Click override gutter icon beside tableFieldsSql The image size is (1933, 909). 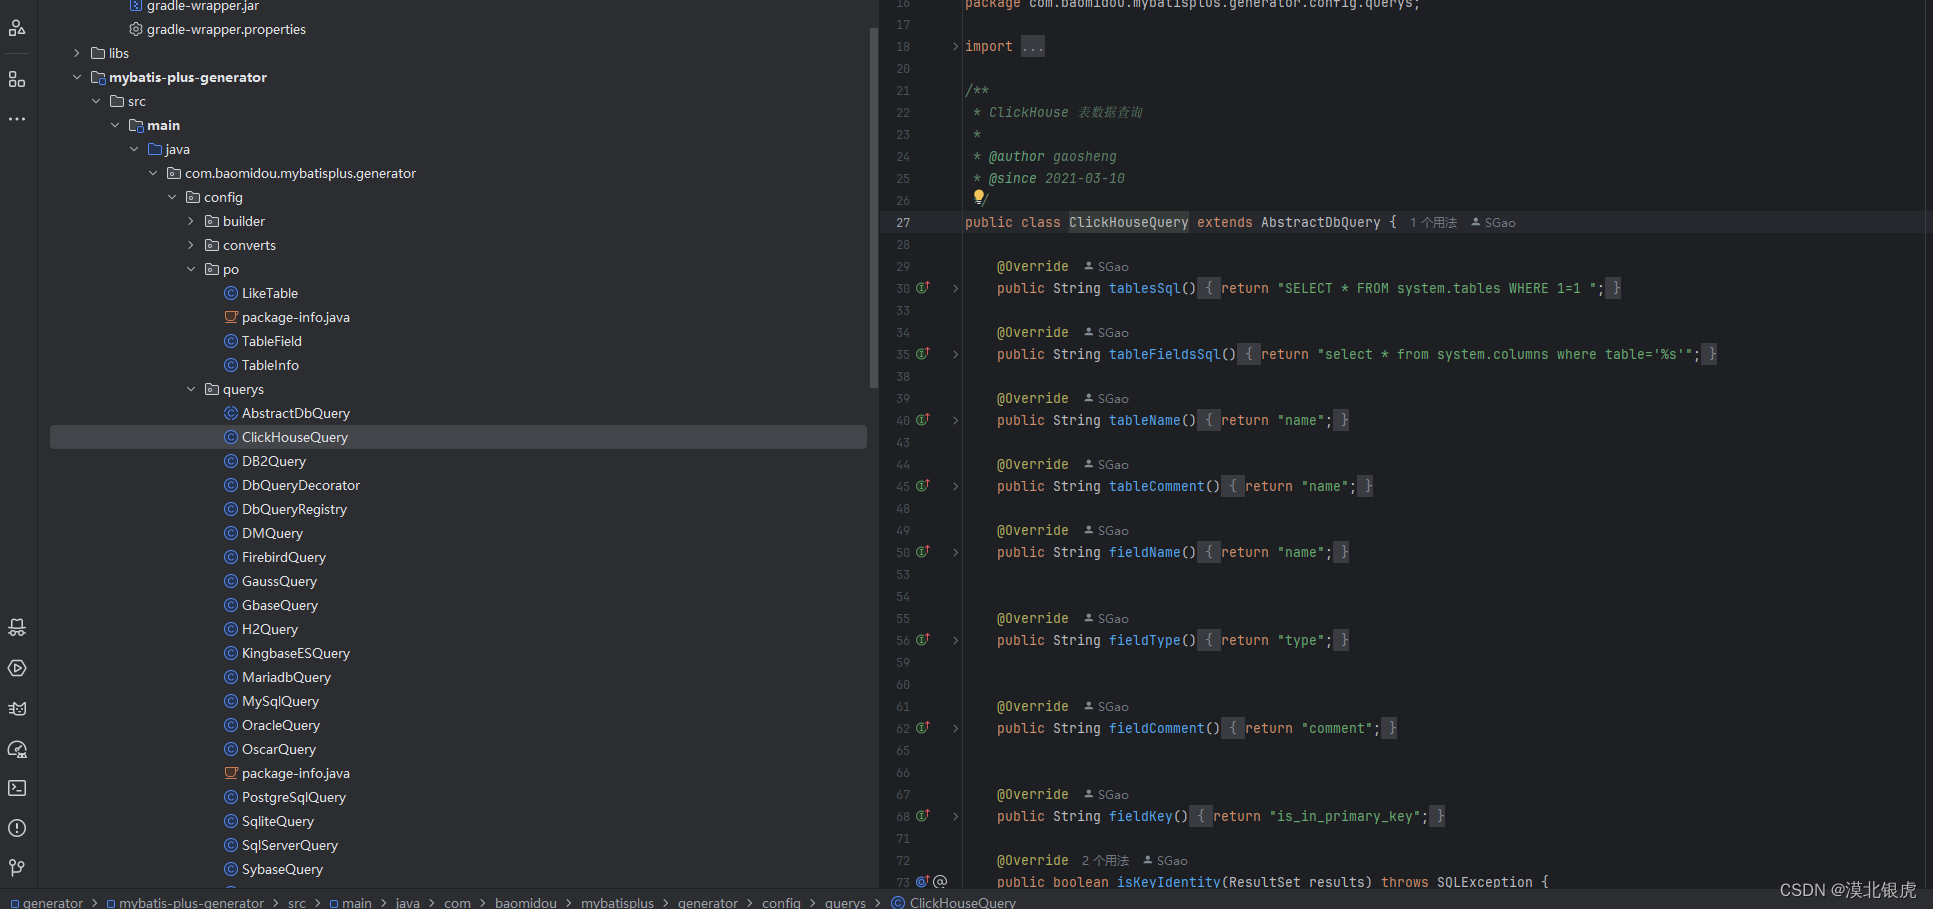(923, 354)
